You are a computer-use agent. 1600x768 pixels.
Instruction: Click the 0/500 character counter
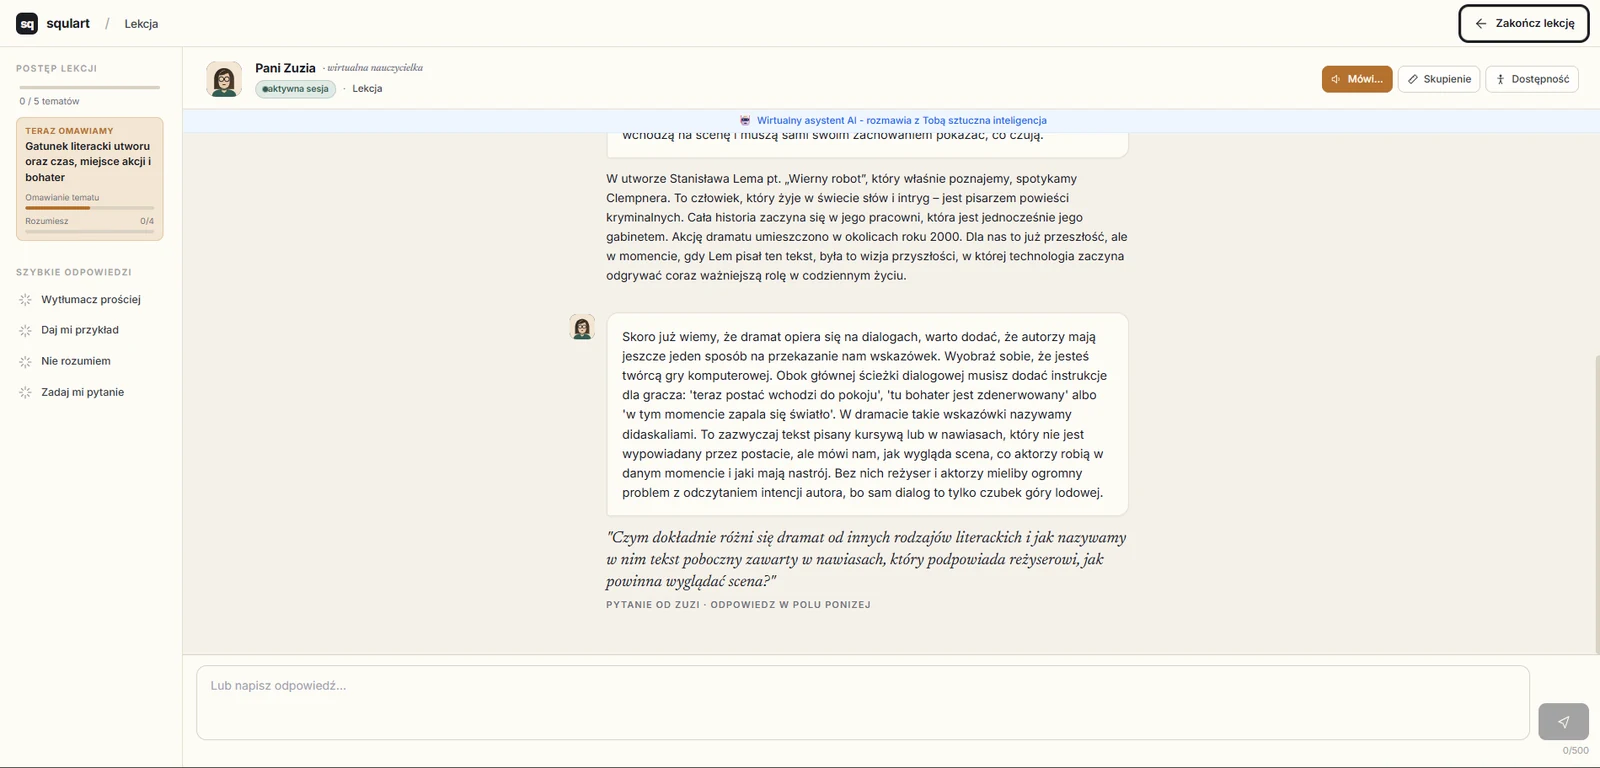(x=1575, y=750)
